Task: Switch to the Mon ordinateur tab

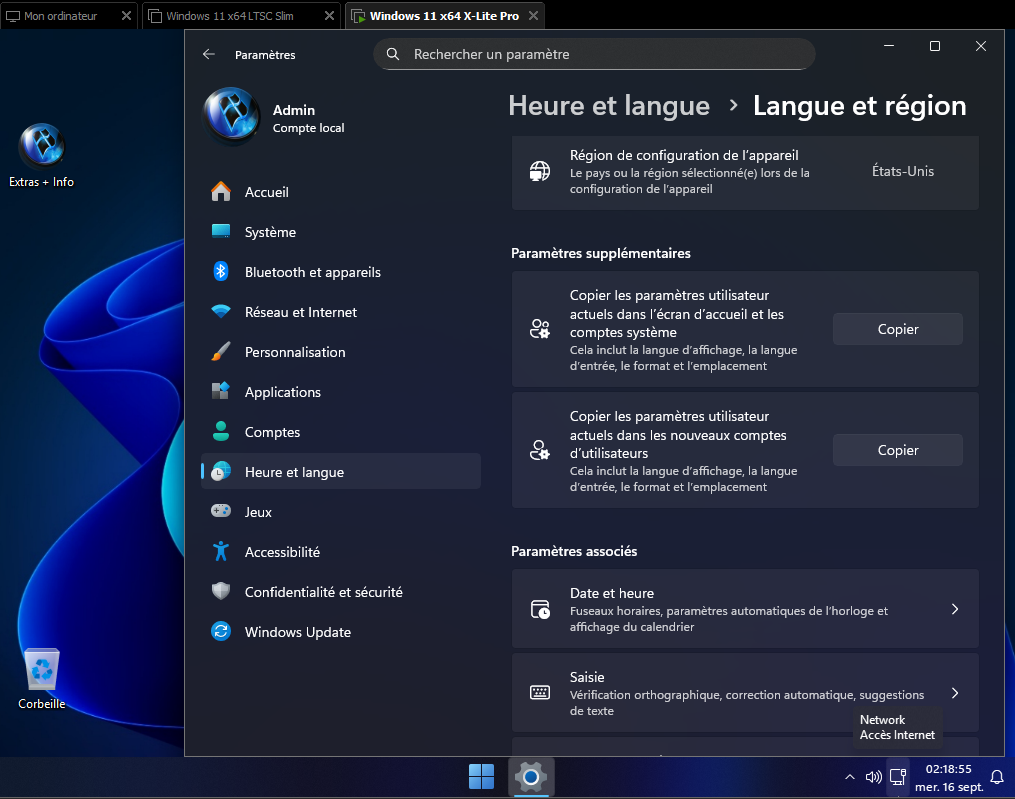Action: (60, 16)
